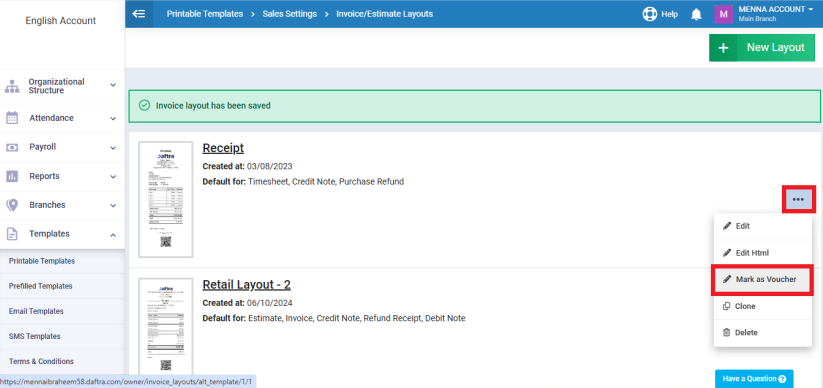Open the Retail Layout - 2 preview thumbnail
Screen dimensions: 823x388
pos(166,326)
